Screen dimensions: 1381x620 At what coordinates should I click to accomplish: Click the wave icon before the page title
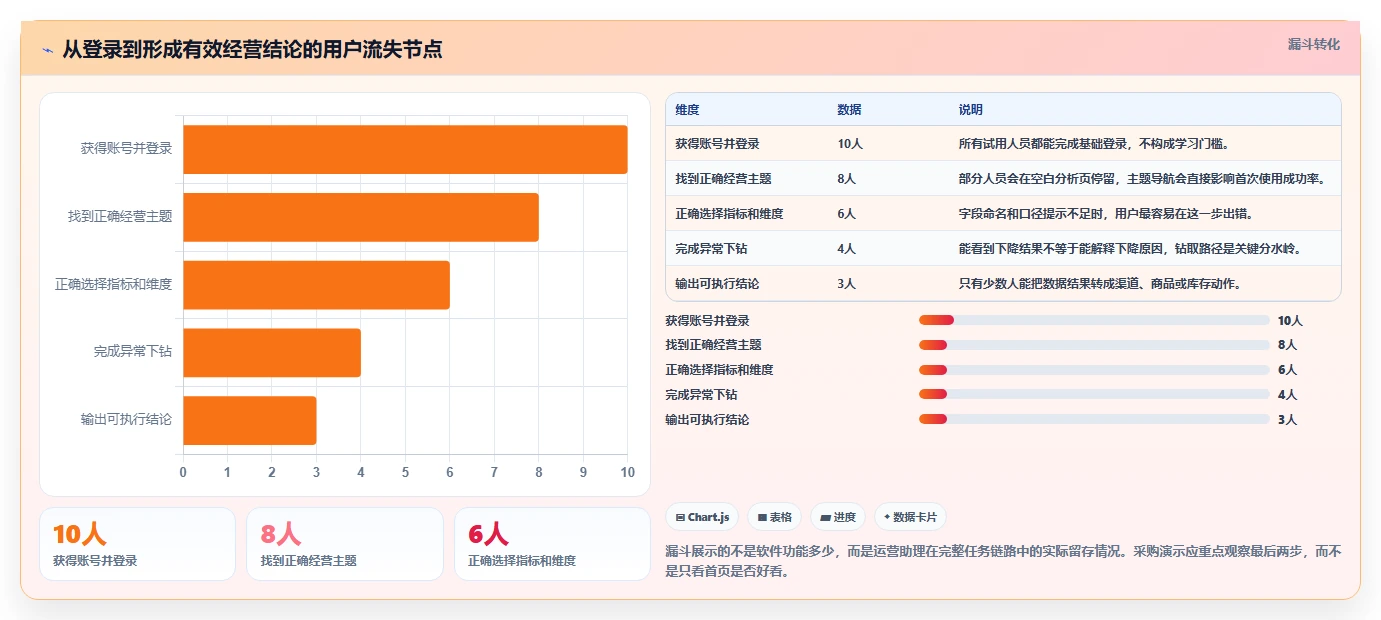pyautogui.click(x=47, y=49)
